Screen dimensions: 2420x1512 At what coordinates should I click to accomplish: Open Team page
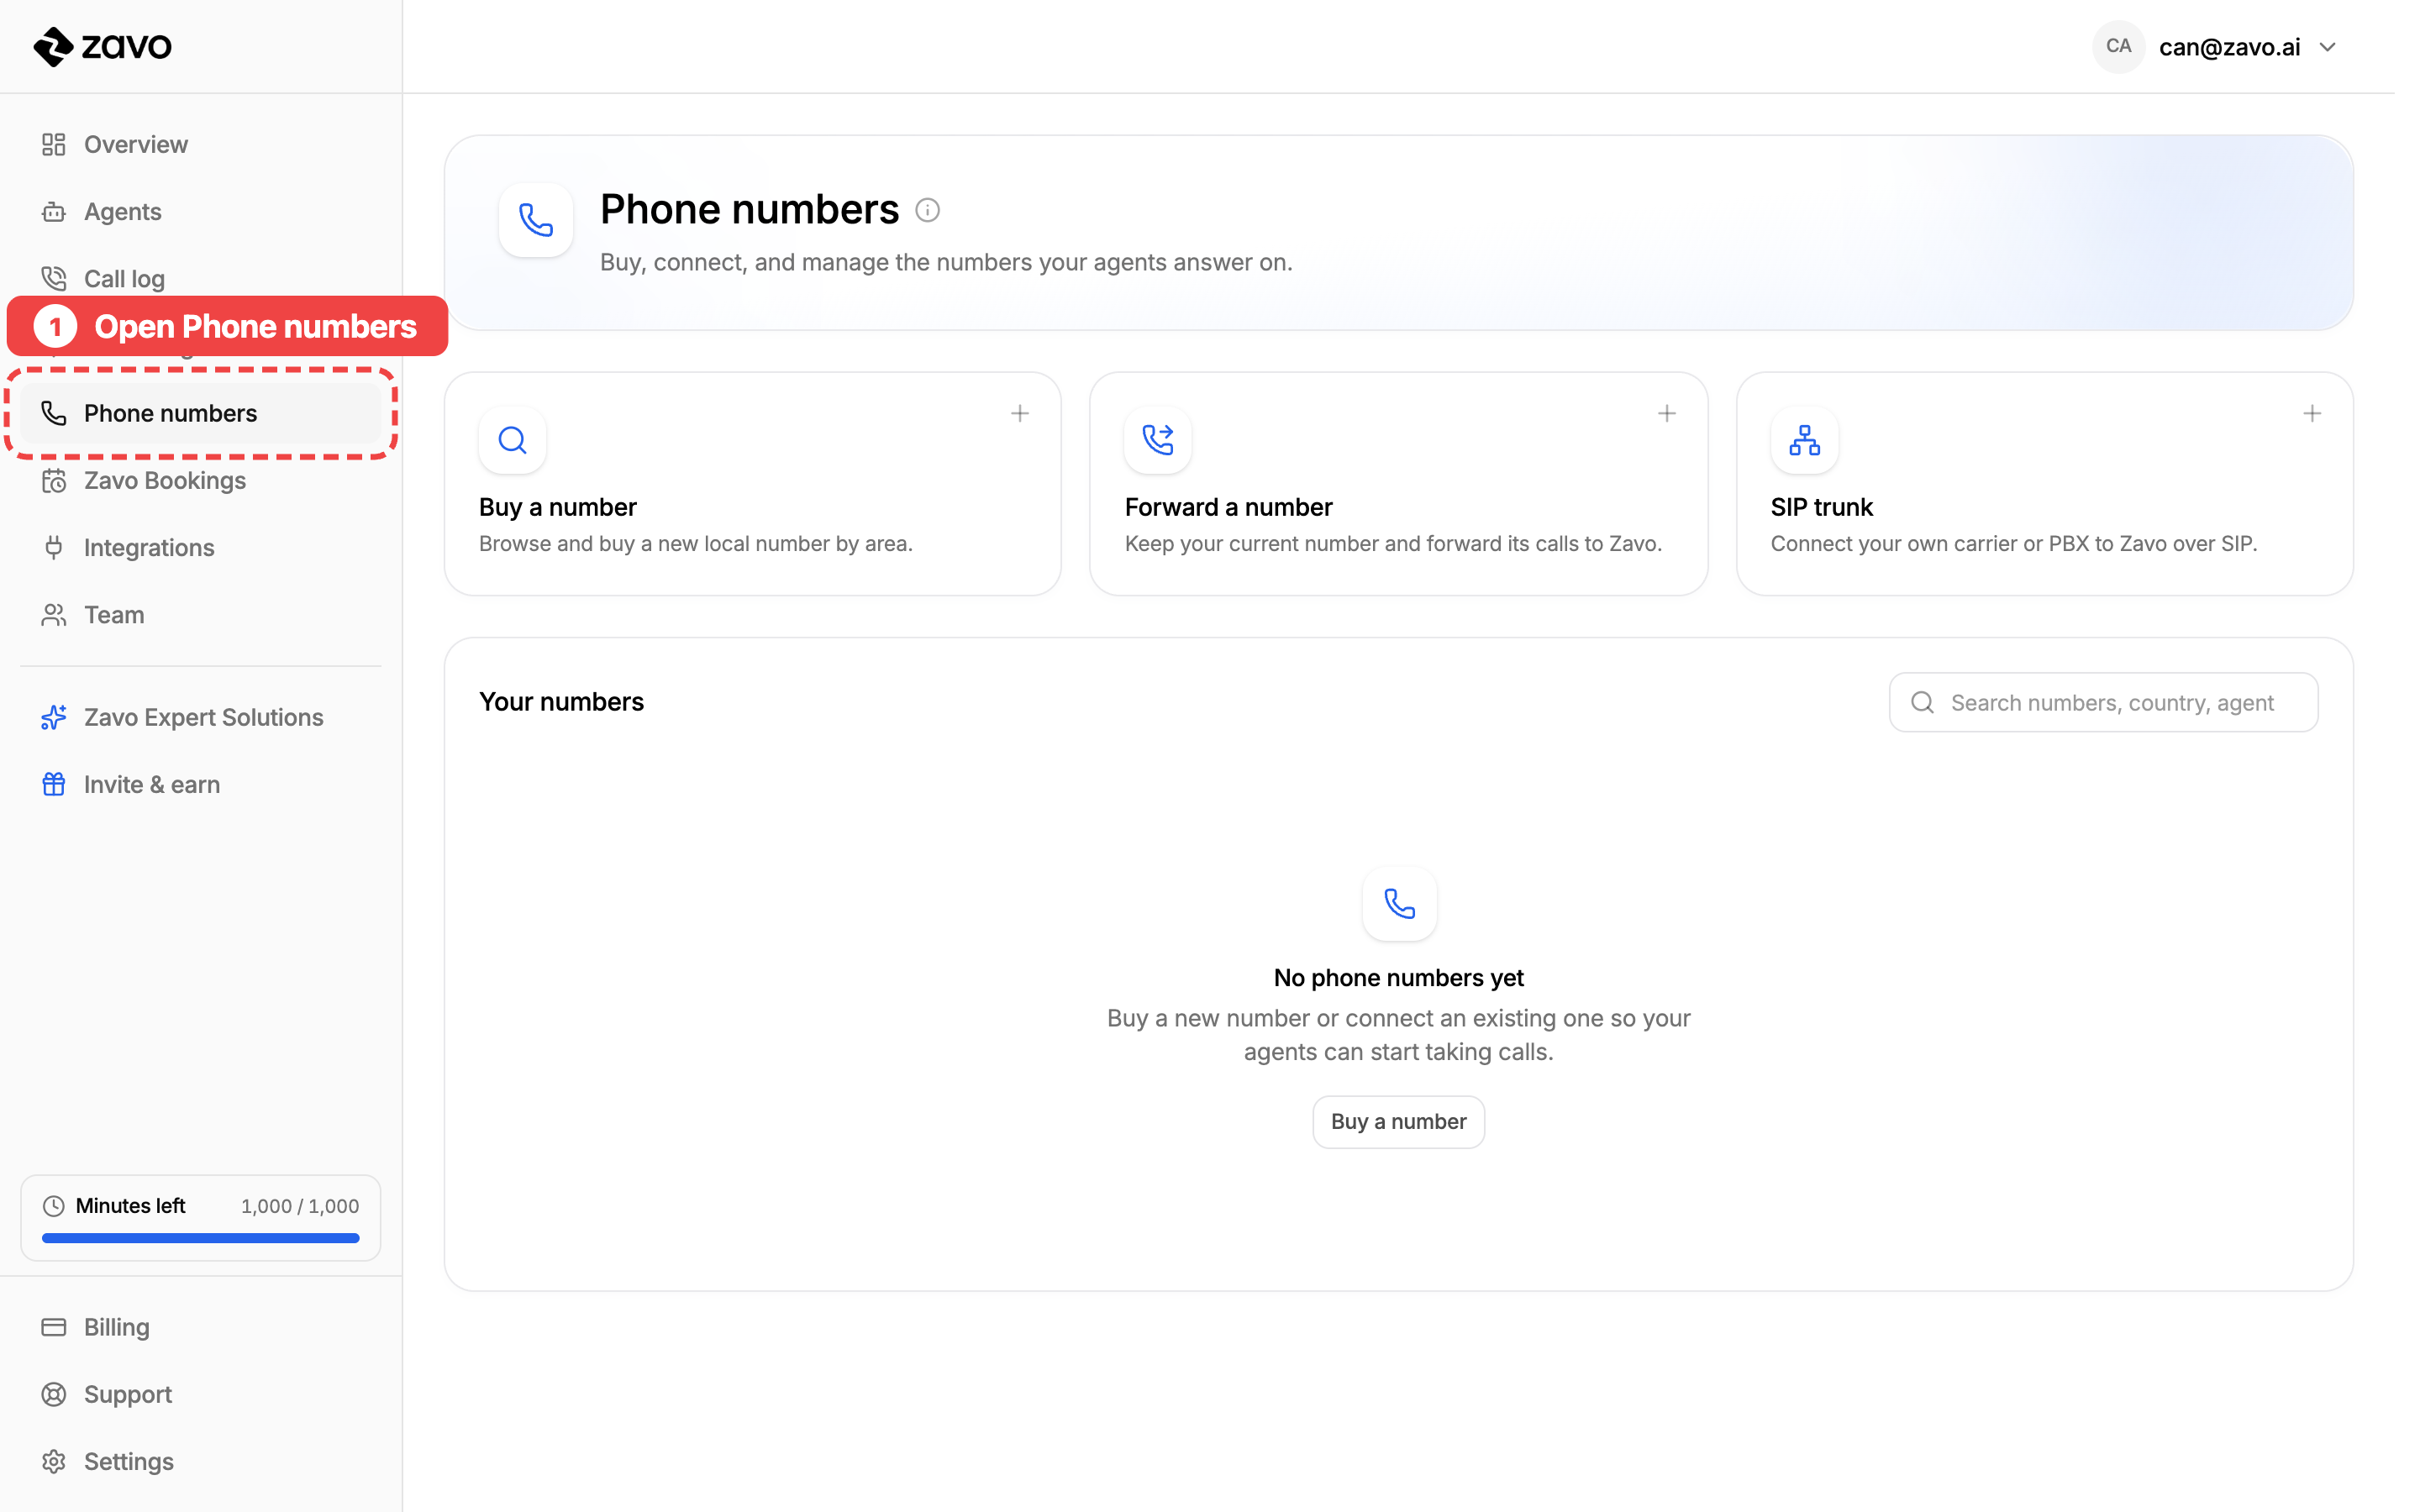[200, 614]
